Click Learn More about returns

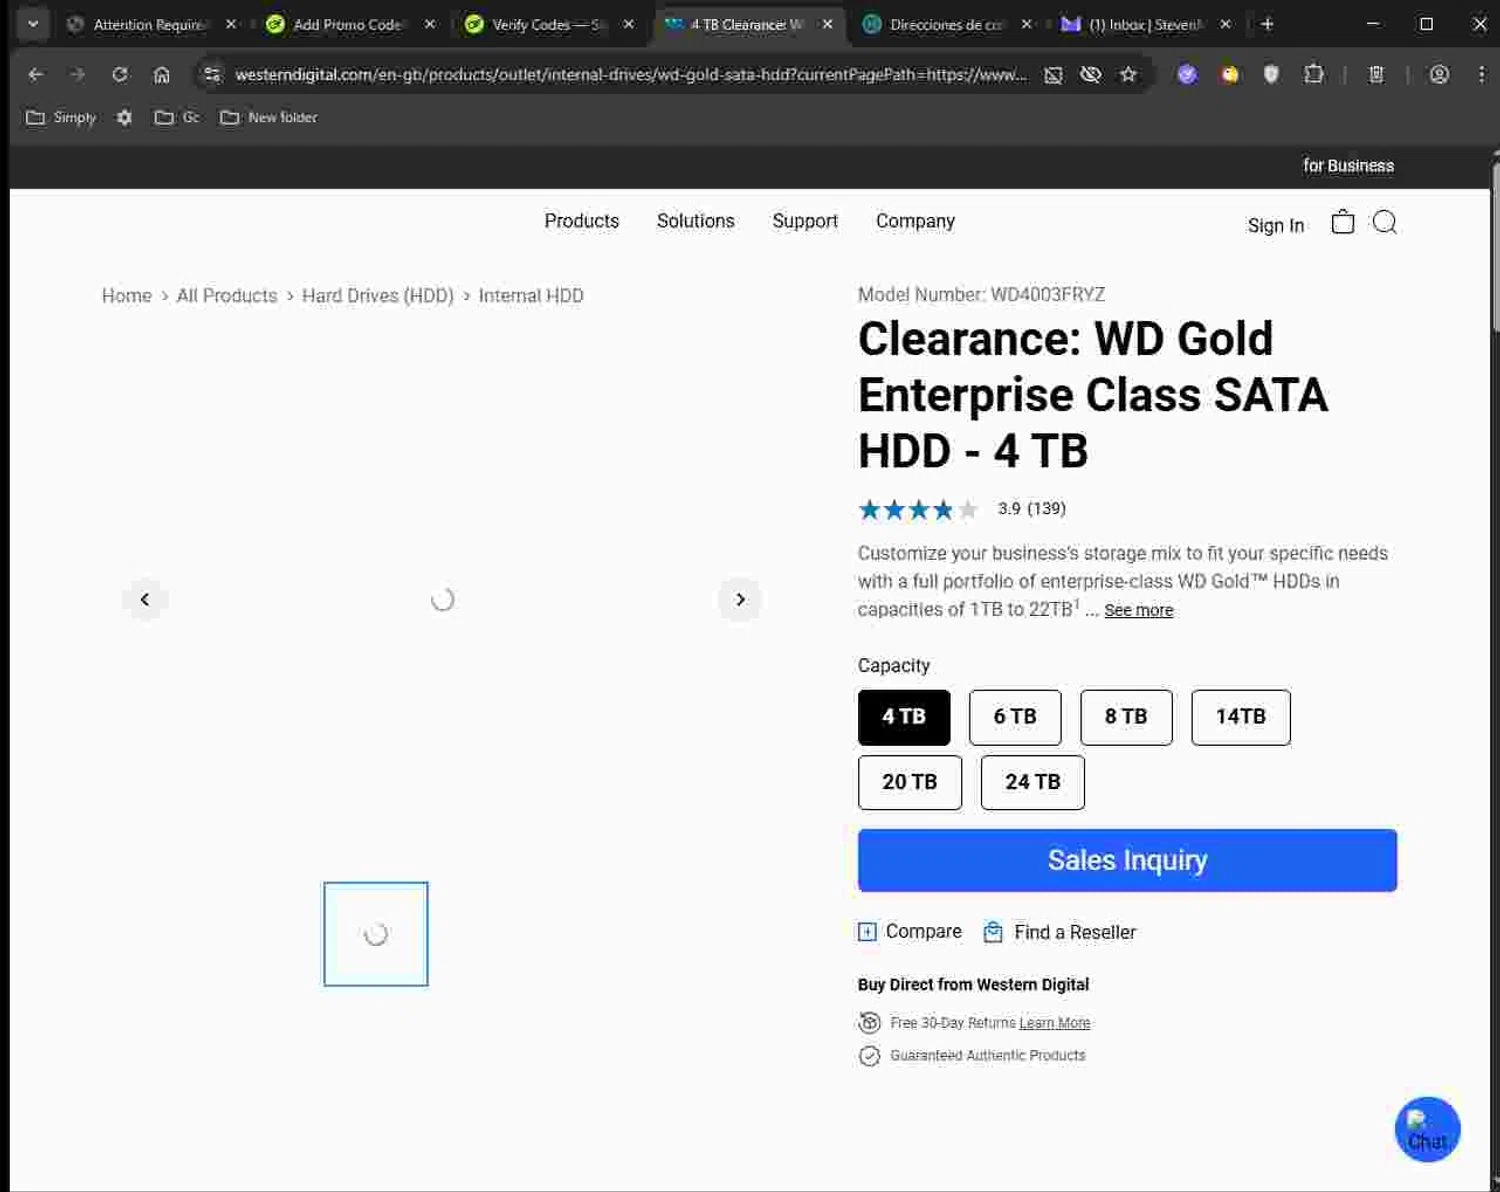point(1055,1023)
